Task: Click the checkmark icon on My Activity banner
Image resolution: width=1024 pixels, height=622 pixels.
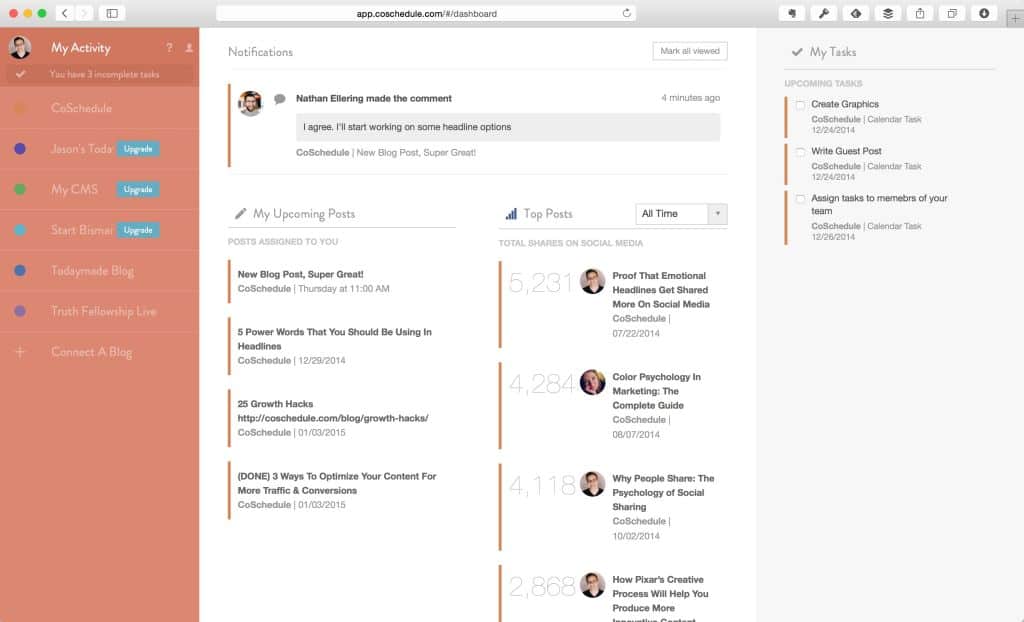Action: [22, 73]
